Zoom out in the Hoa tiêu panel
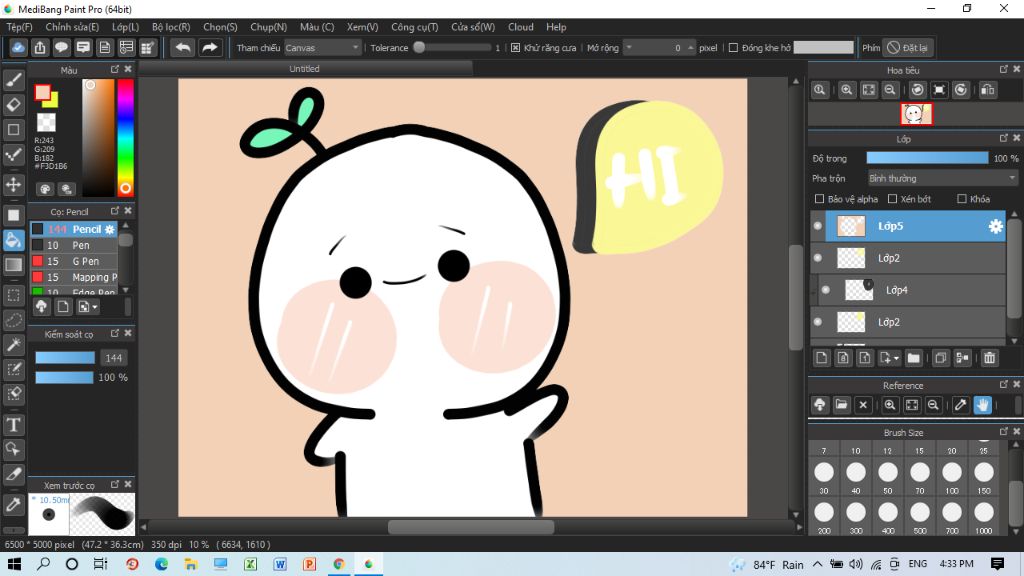 [890, 90]
